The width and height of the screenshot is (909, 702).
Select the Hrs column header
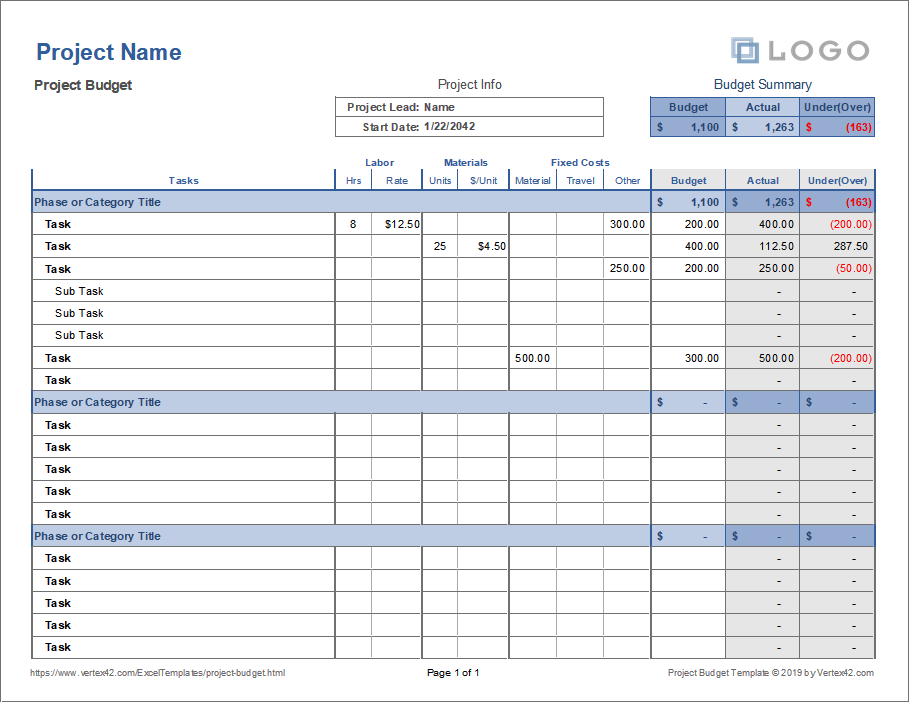point(353,181)
